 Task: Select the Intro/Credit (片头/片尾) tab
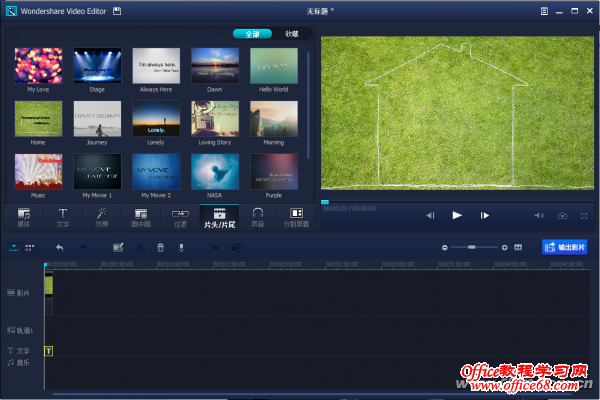point(219,217)
